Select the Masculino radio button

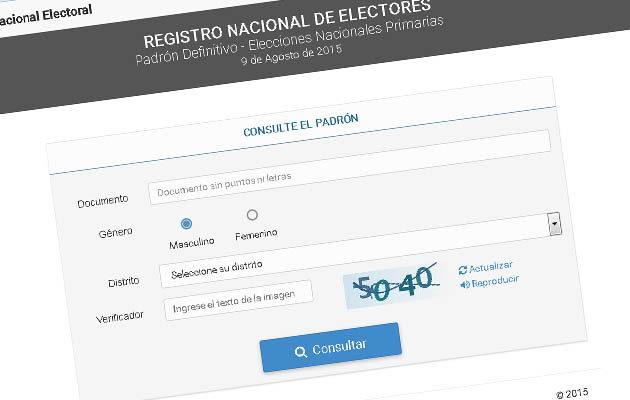click(x=186, y=224)
